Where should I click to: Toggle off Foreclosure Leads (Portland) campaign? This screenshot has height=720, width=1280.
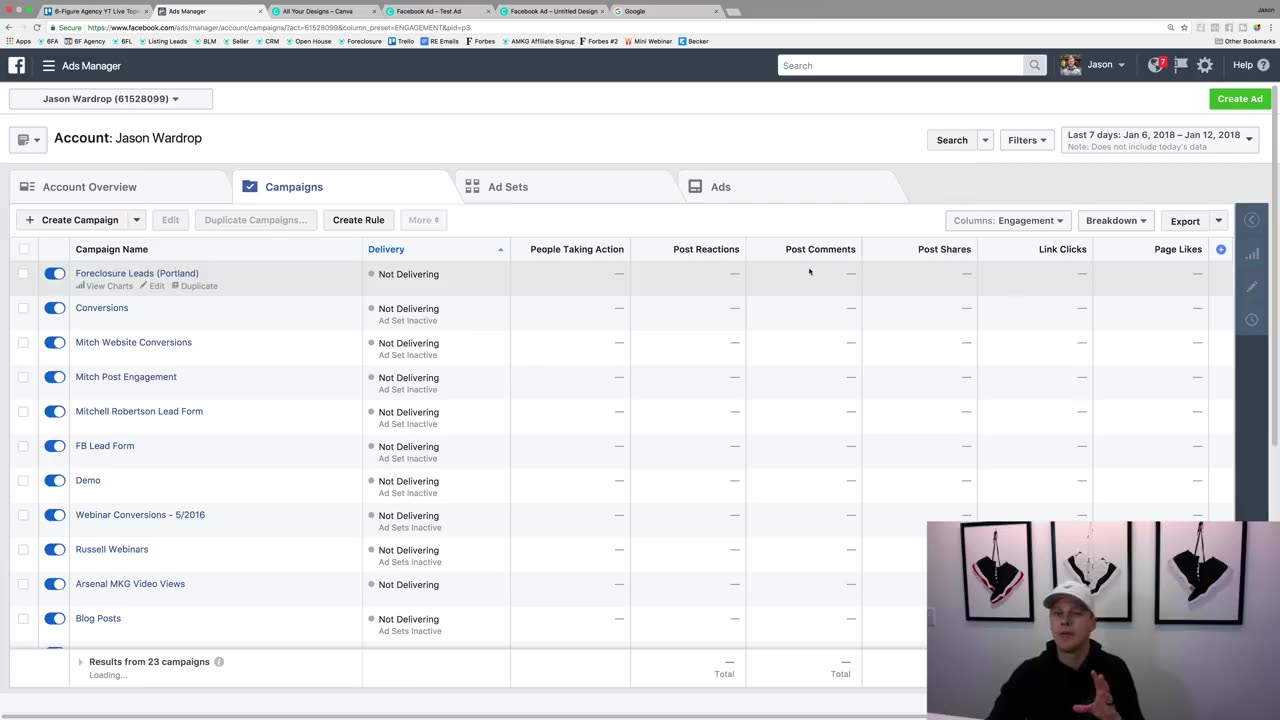55,274
